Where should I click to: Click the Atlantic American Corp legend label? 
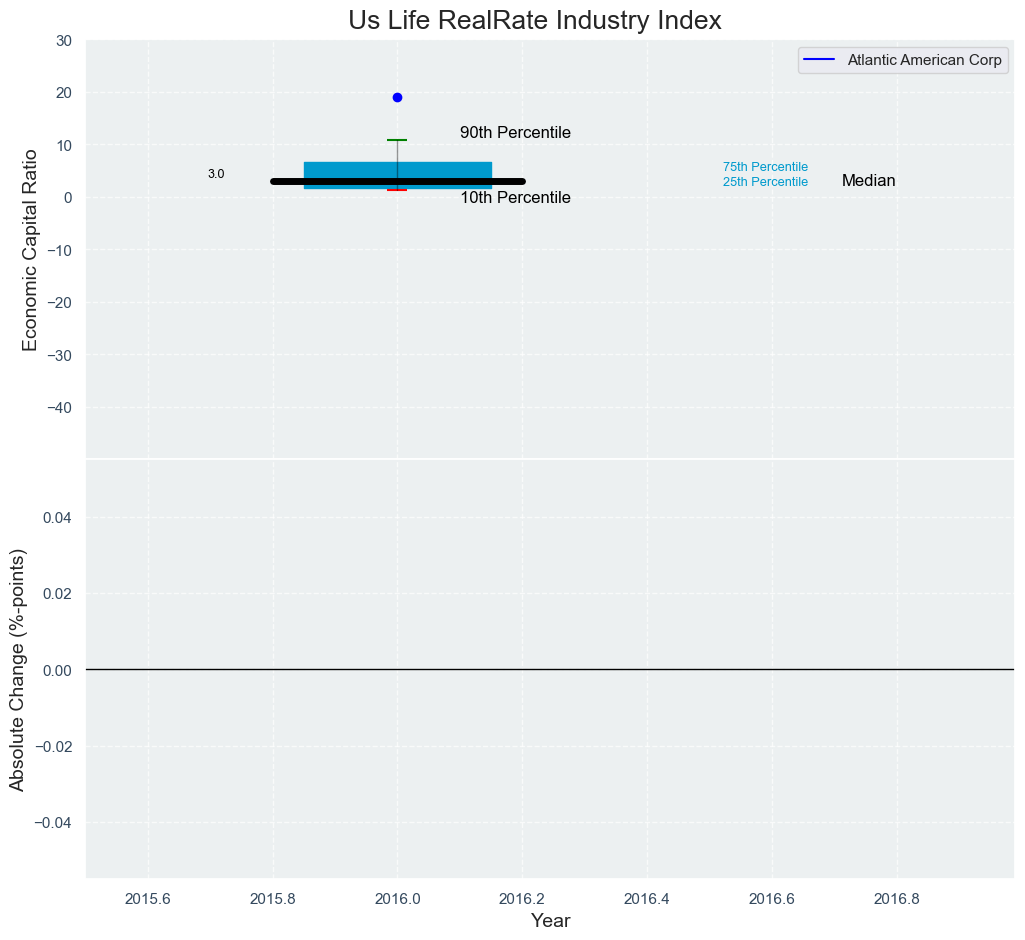(x=924, y=60)
